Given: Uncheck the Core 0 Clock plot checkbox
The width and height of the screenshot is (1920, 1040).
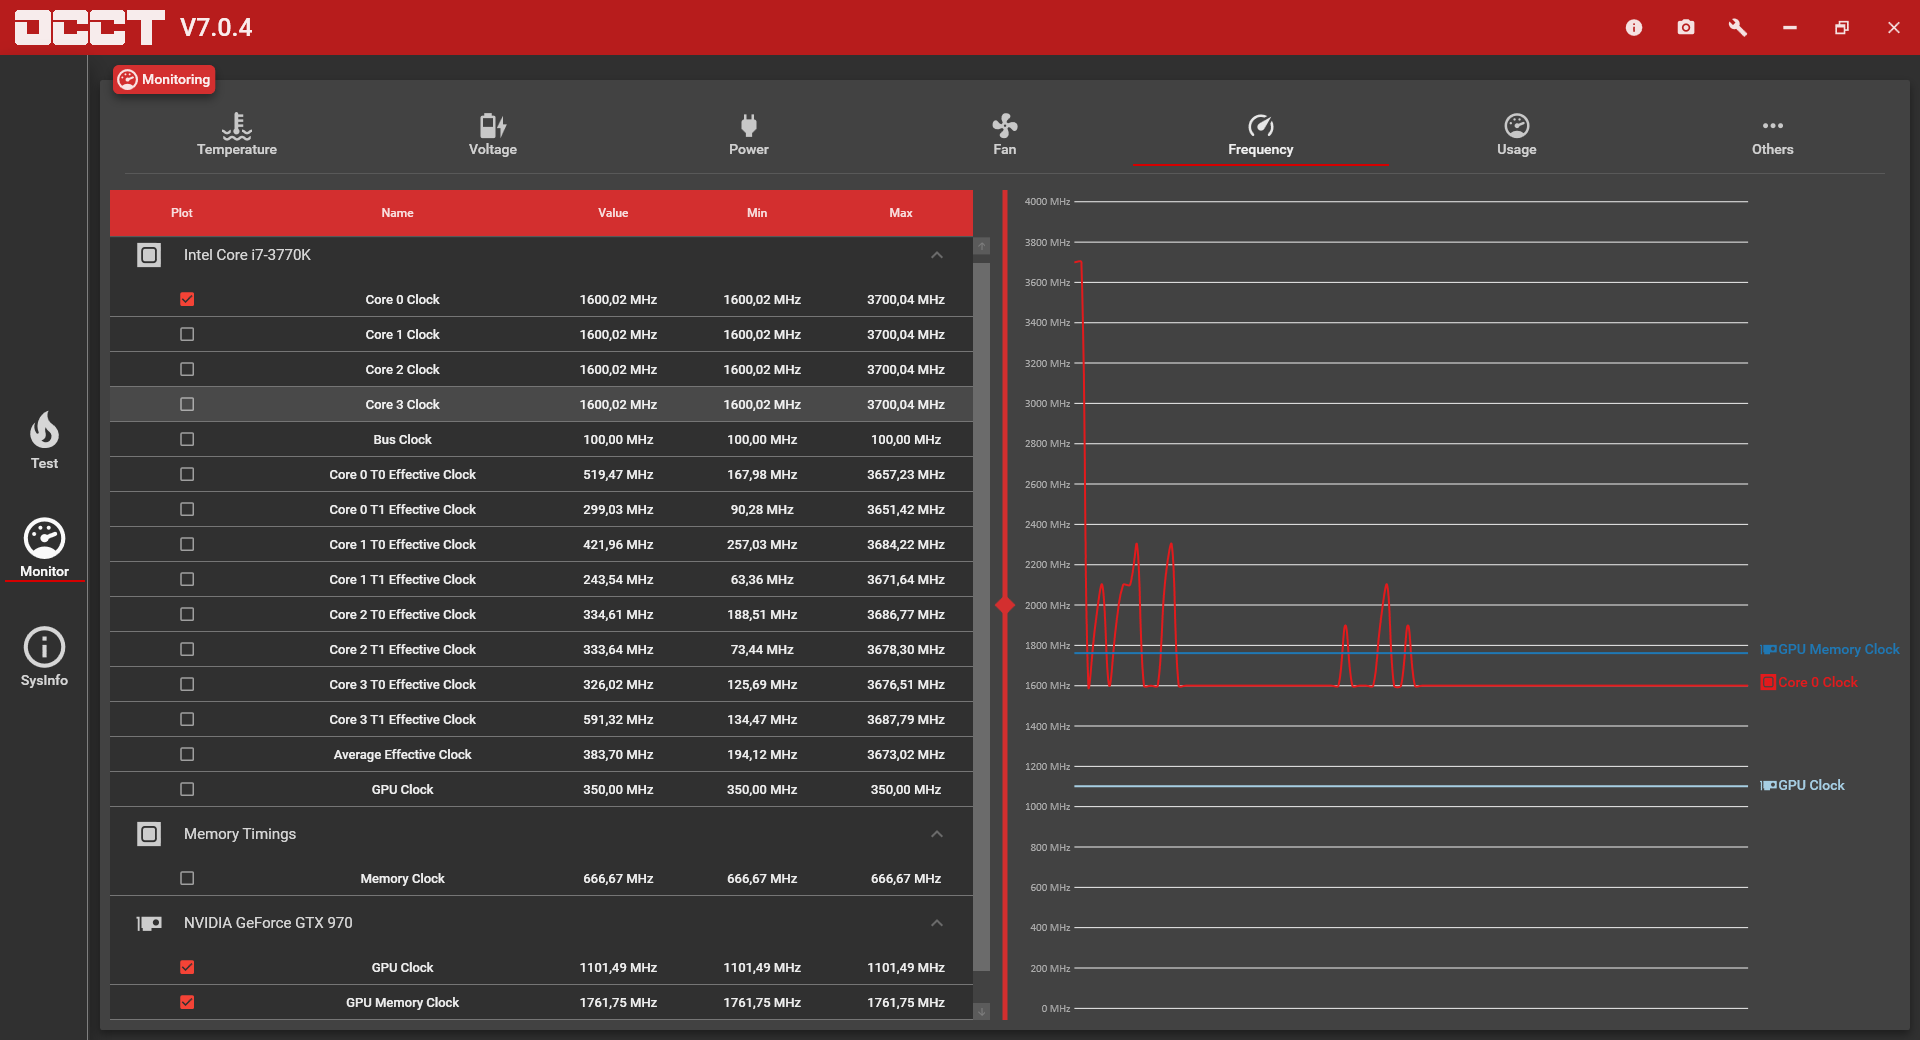Looking at the screenshot, I should tap(187, 299).
